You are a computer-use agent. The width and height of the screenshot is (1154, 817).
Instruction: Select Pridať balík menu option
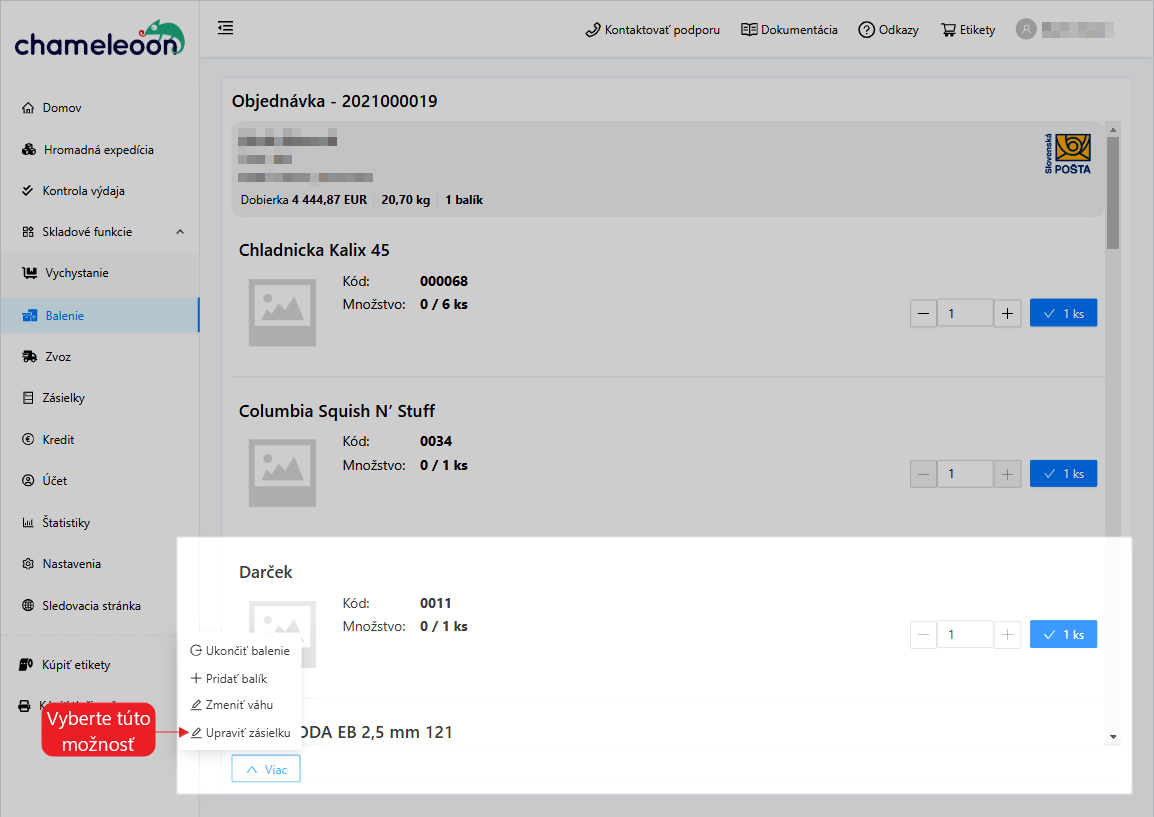[x=229, y=679]
